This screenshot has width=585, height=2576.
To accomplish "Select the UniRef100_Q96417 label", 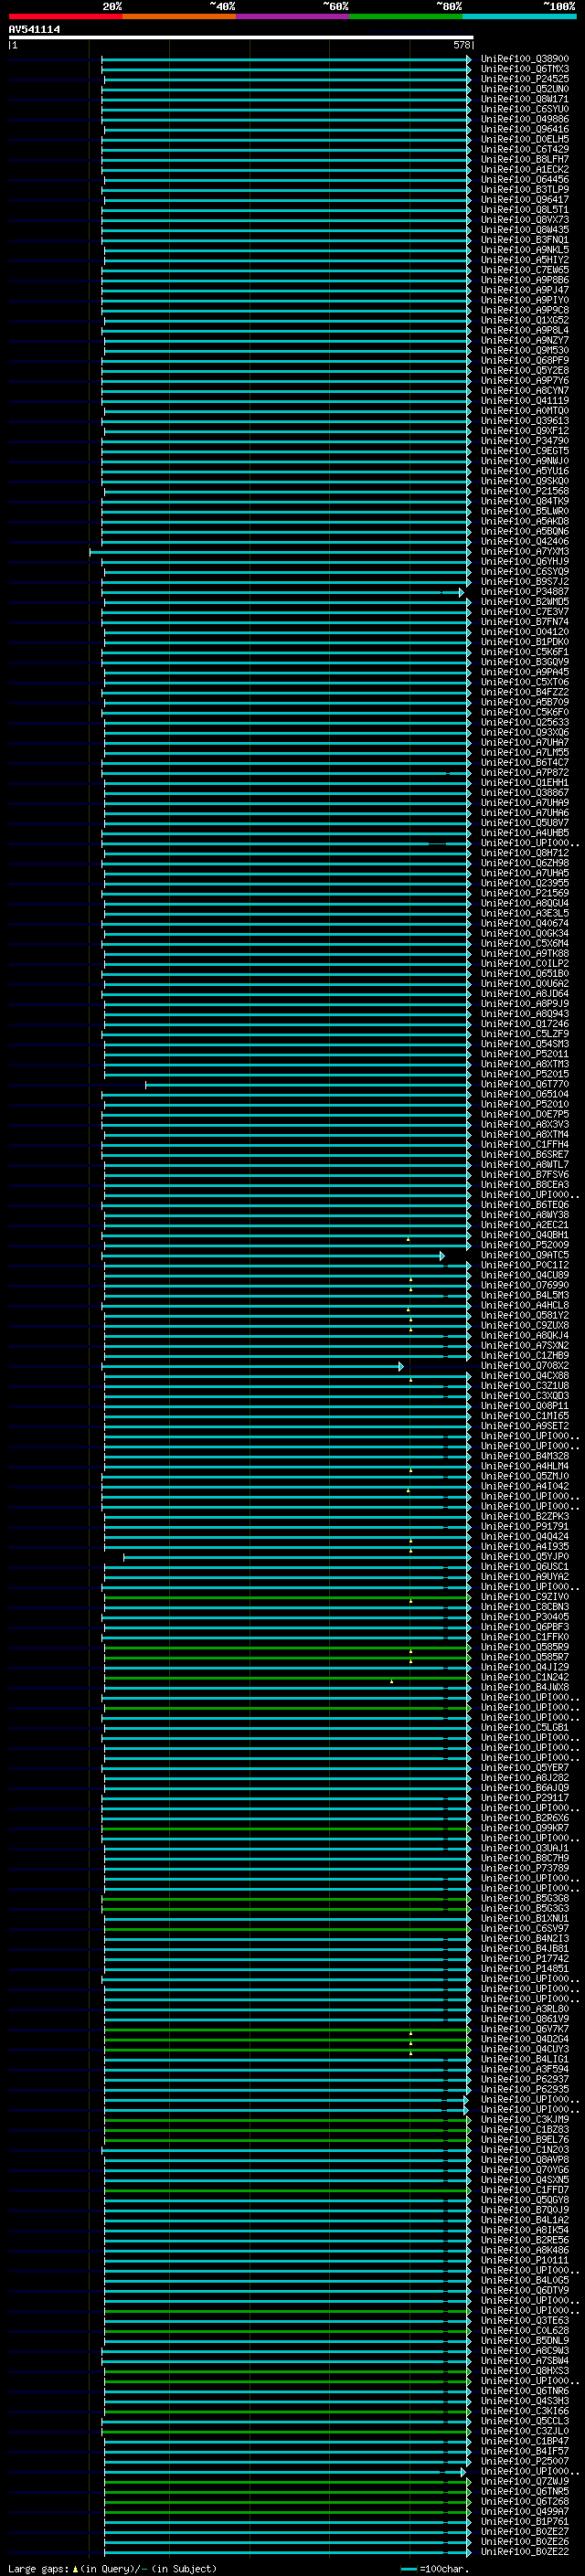I will [x=525, y=199].
